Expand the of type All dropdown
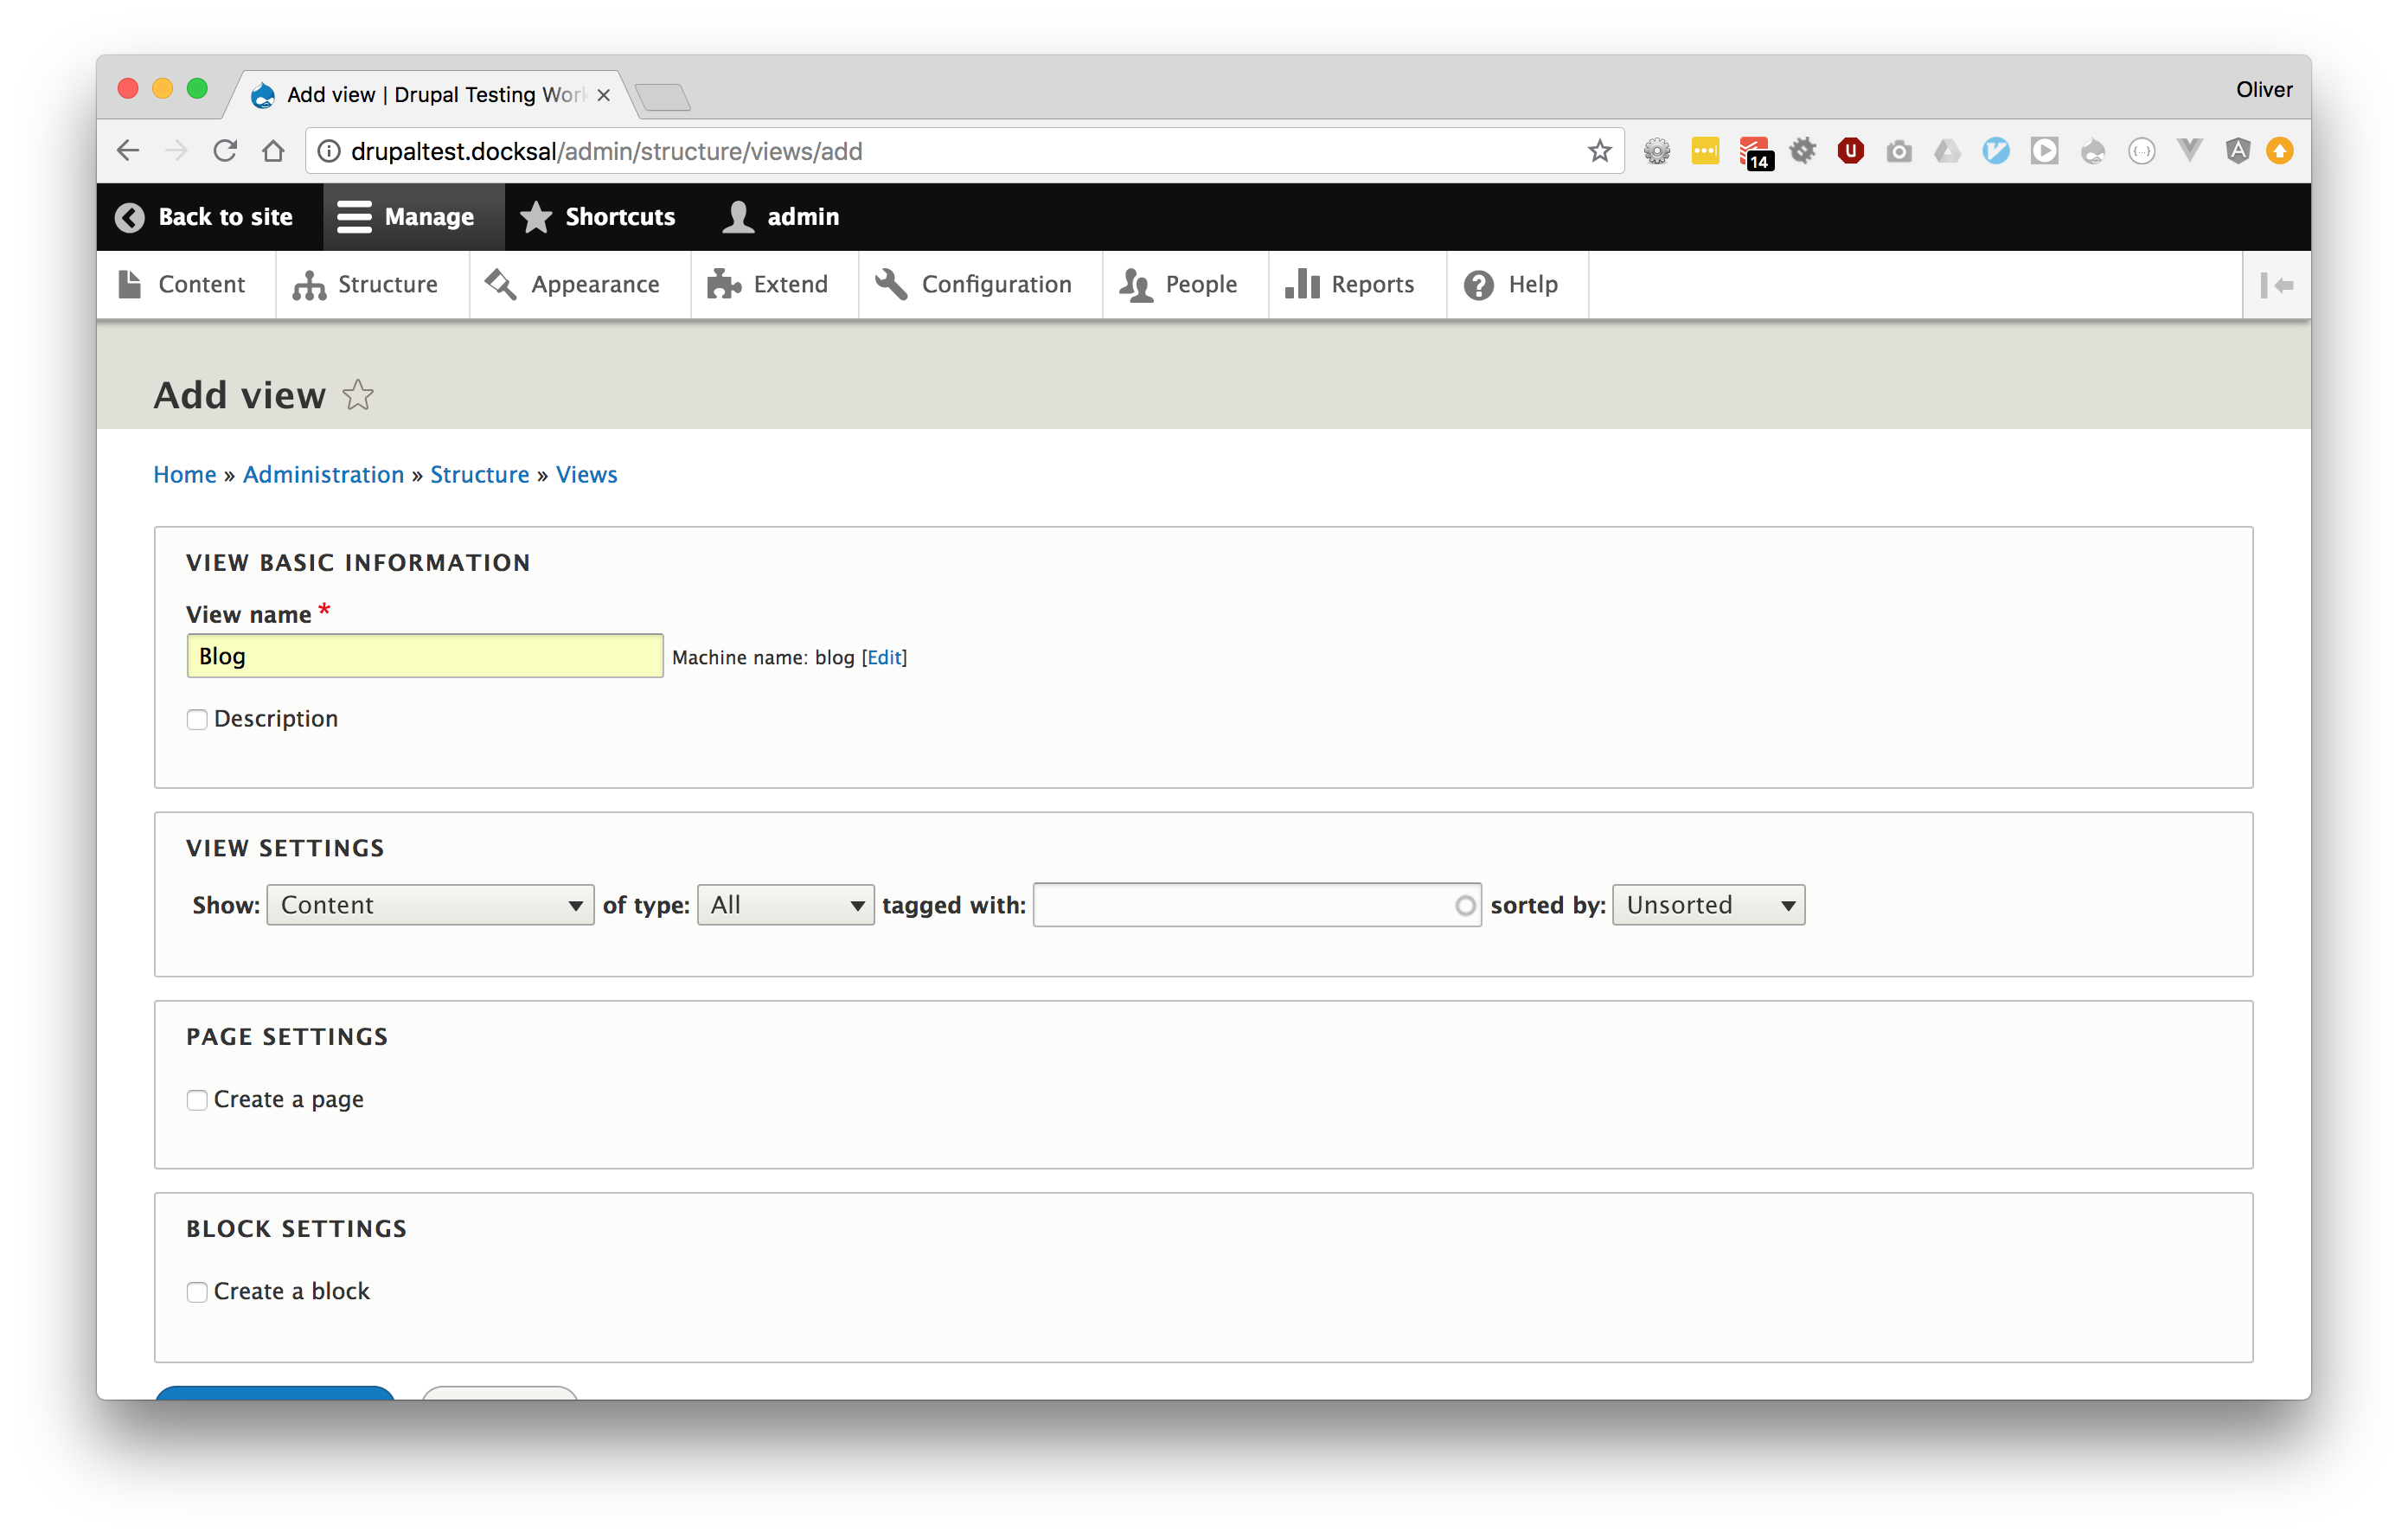Viewport: 2408px width, 1538px height. tap(785, 905)
